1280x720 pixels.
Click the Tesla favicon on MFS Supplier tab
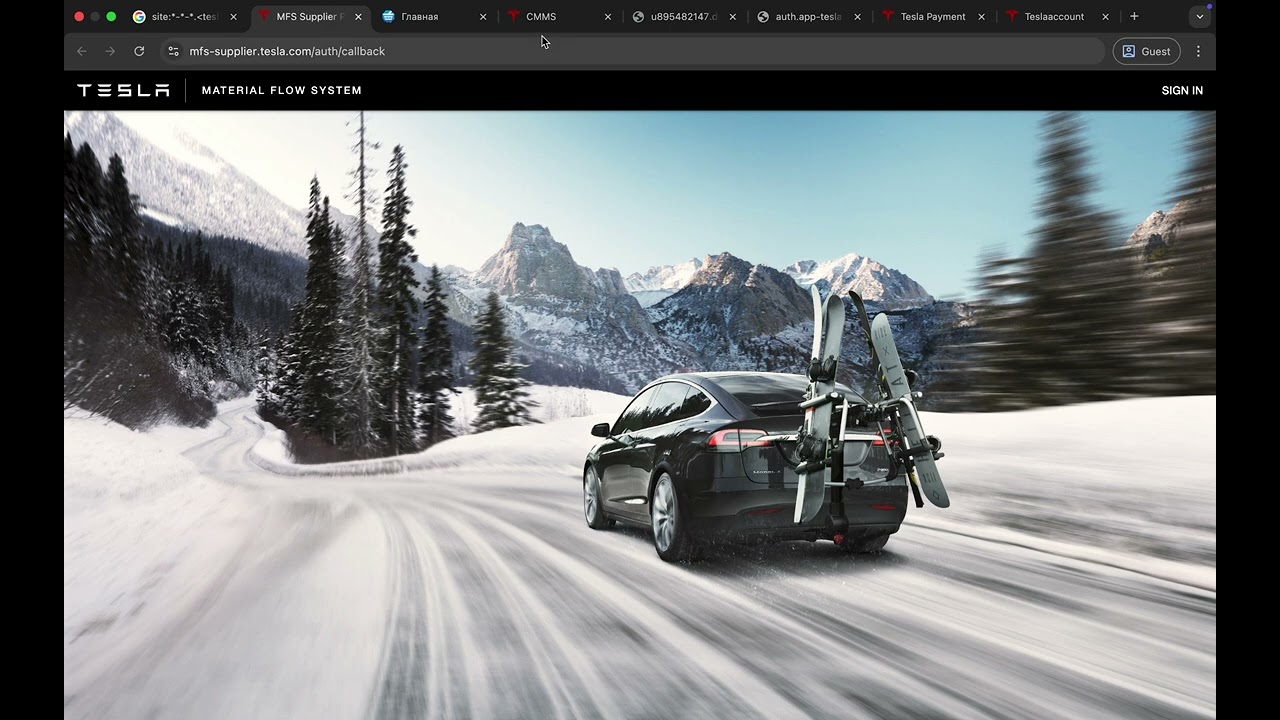click(264, 17)
